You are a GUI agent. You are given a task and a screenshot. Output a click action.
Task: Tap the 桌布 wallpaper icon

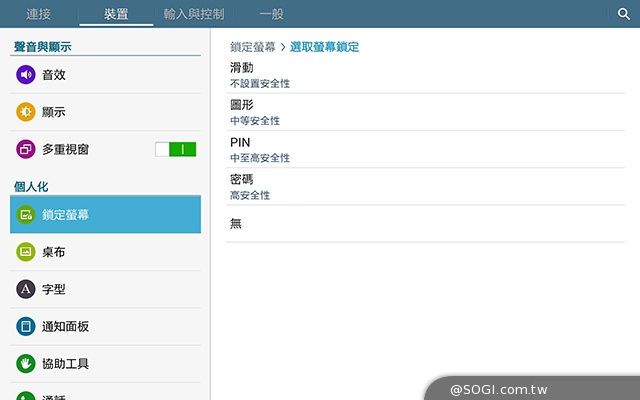pos(26,252)
